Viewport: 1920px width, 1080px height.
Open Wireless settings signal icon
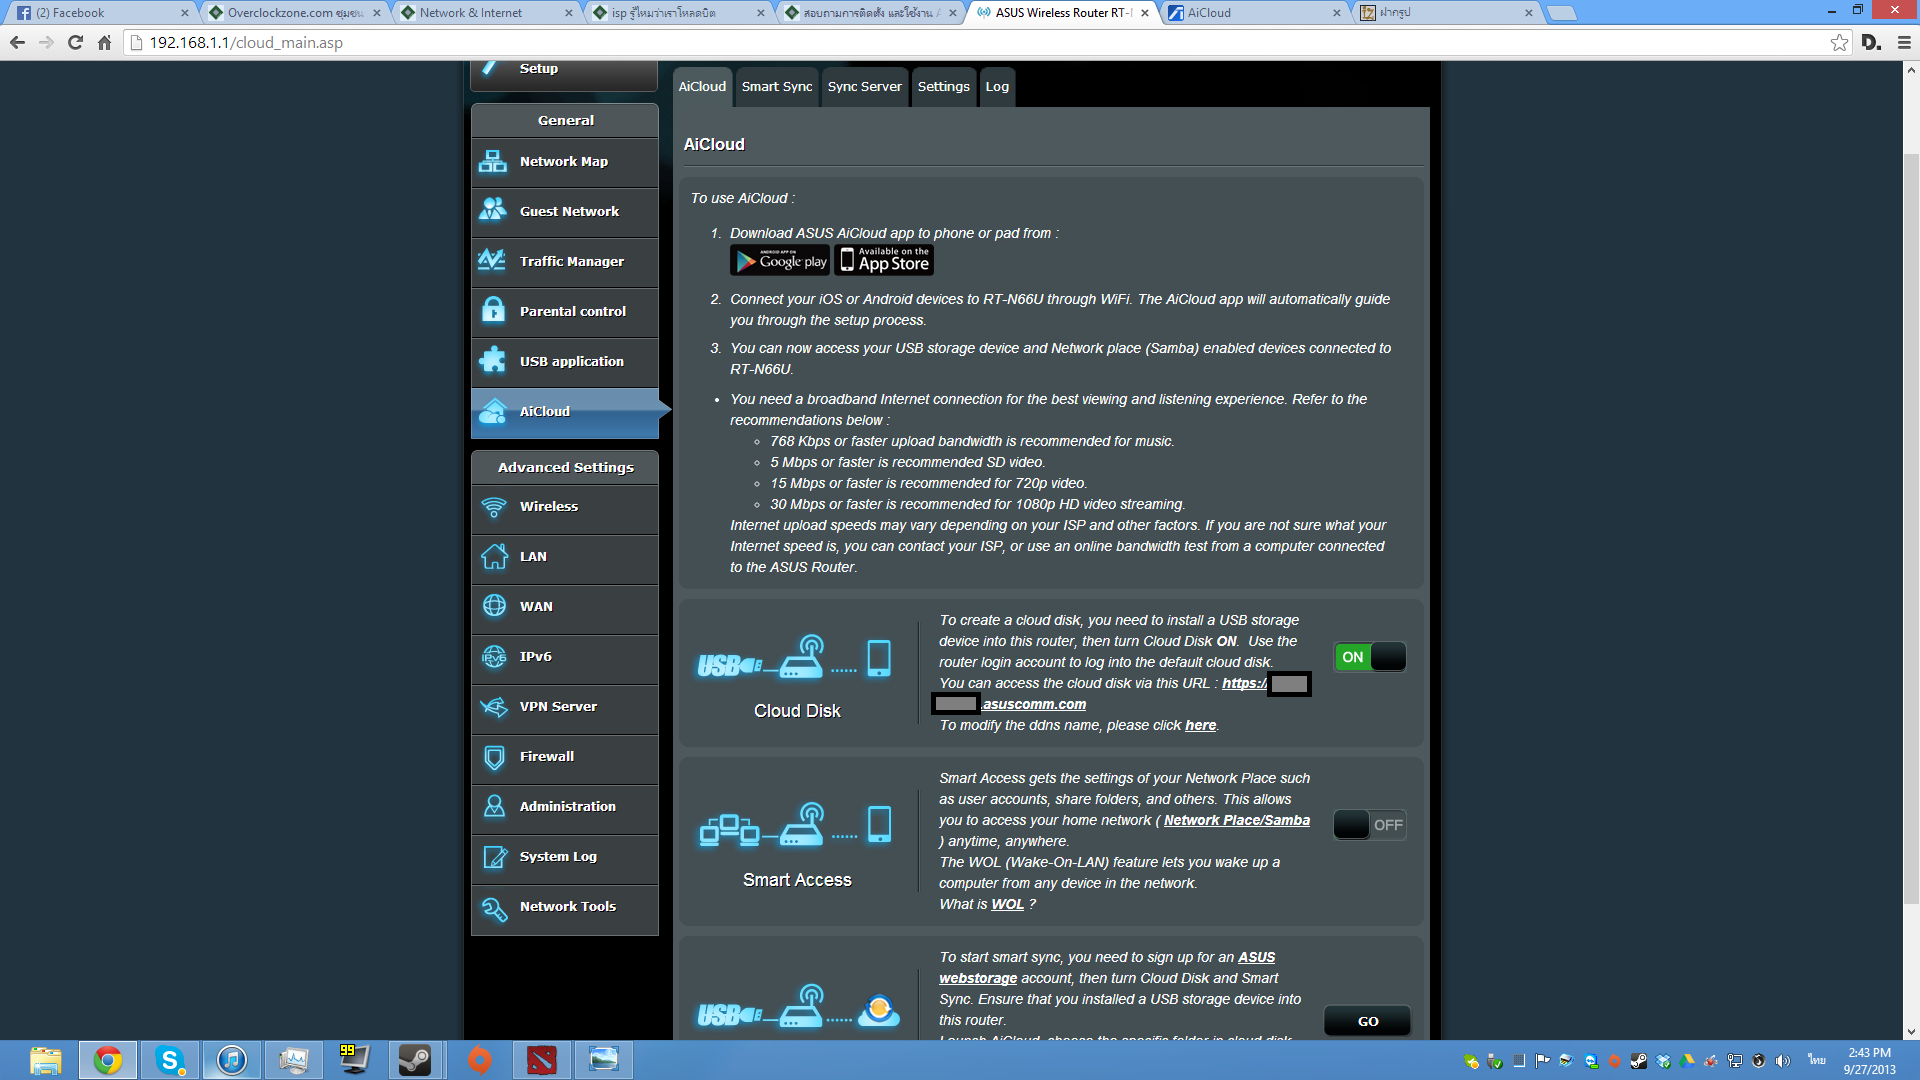(493, 507)
